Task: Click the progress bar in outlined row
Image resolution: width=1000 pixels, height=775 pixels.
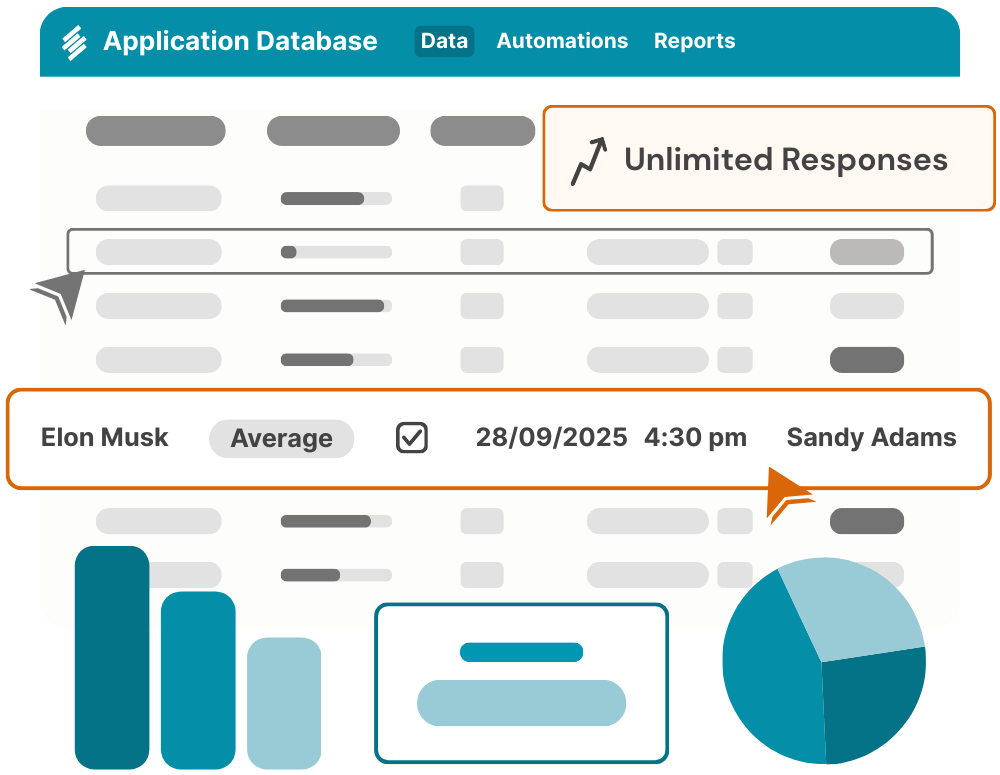Action: pyautogui.click(x=336, y=252)
